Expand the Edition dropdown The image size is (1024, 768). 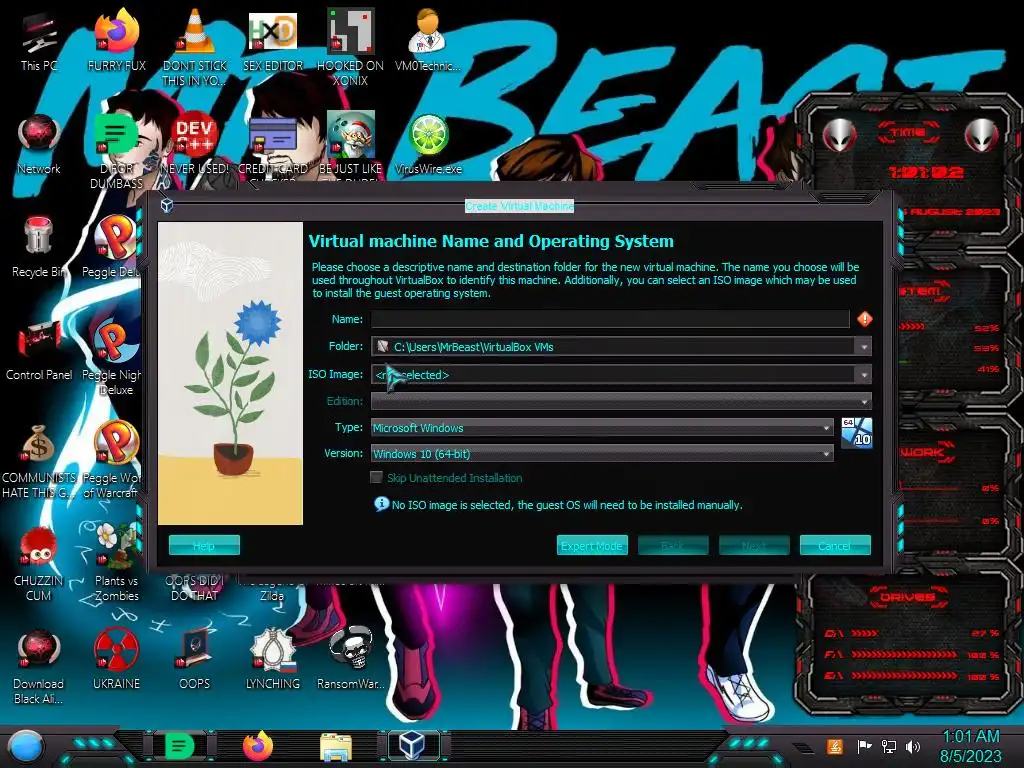click(x=621, y=401)
